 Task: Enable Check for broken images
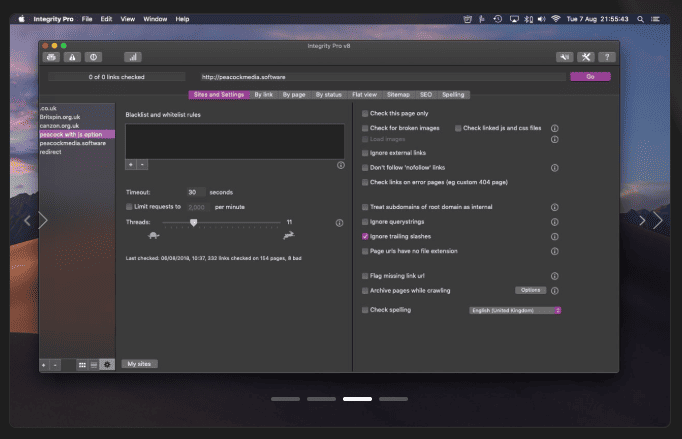[365, 128]
